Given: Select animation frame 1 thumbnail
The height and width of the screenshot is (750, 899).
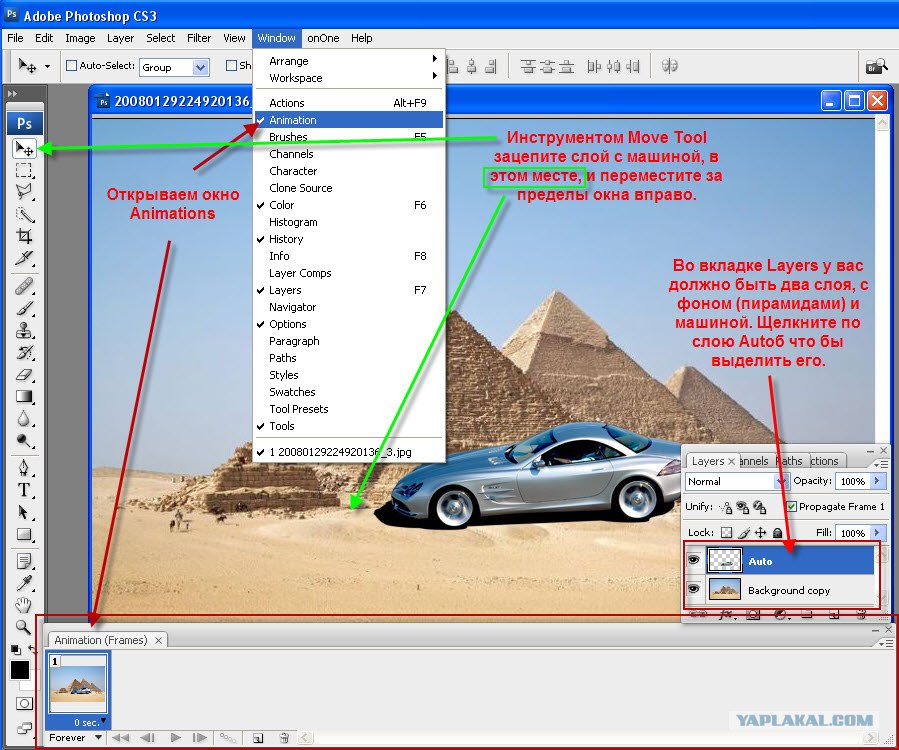Looking at the screenshot, I should pos(78,685).
